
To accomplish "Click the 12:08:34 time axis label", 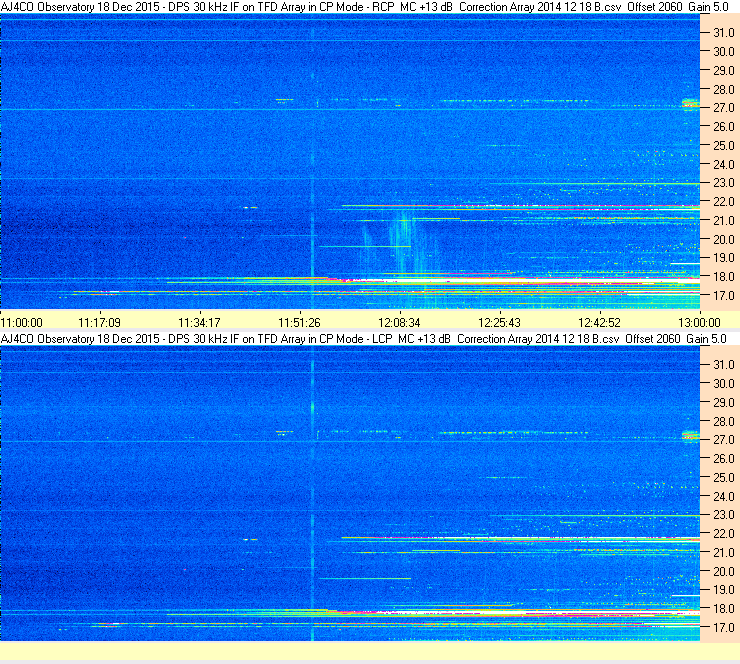I will click(399, 323).
